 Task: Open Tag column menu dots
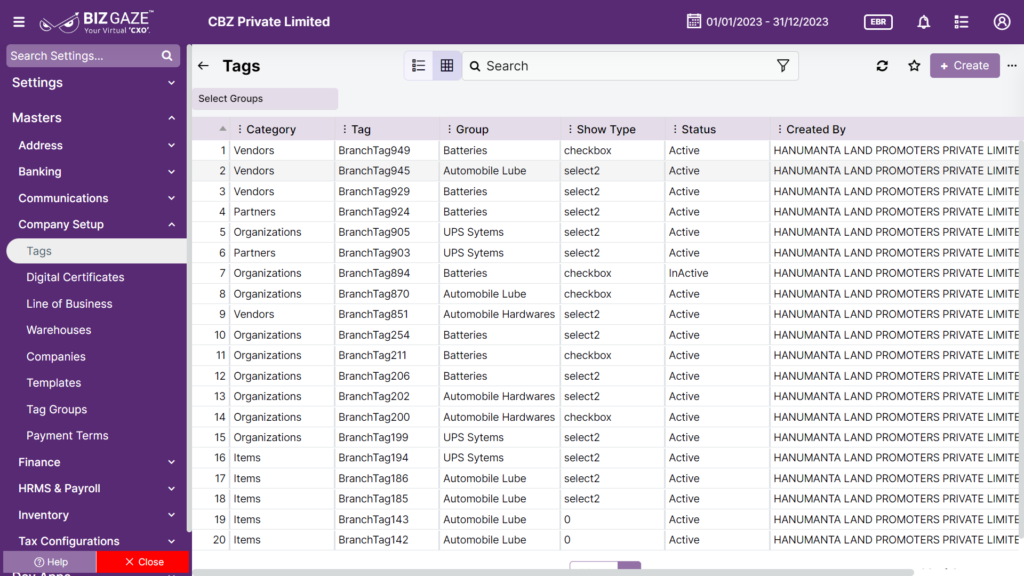point(344,129)
